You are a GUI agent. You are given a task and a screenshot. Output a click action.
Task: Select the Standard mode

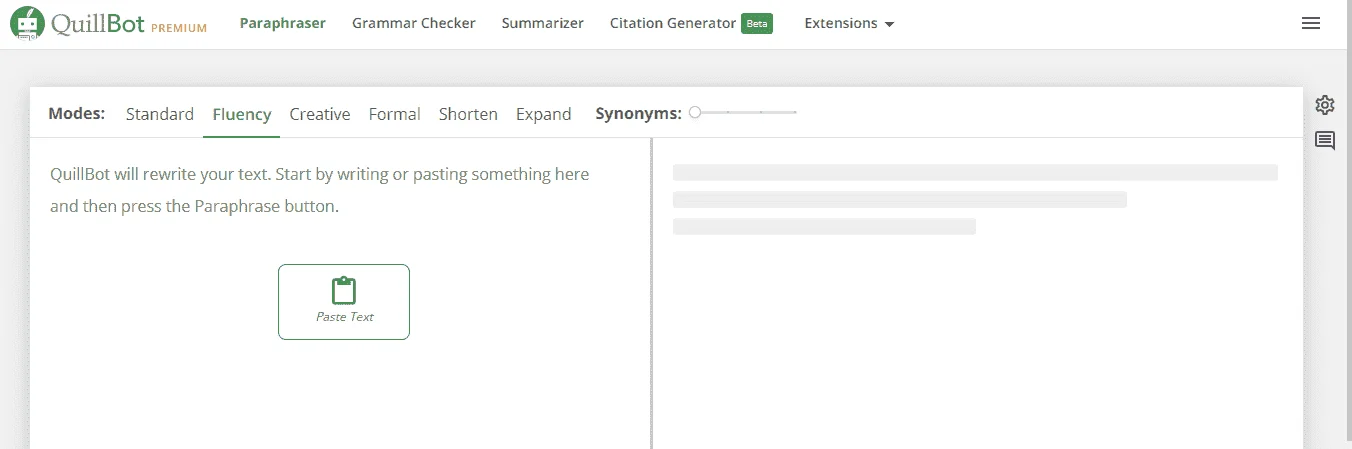pyautogui.click(x=160, y=114)
